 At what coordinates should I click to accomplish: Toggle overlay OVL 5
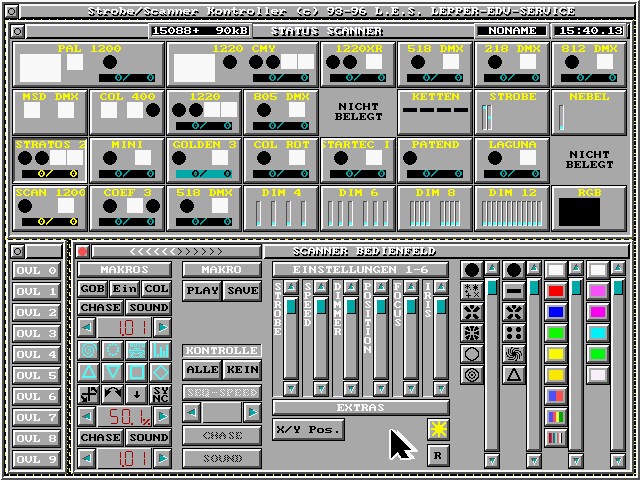(36, 376)
